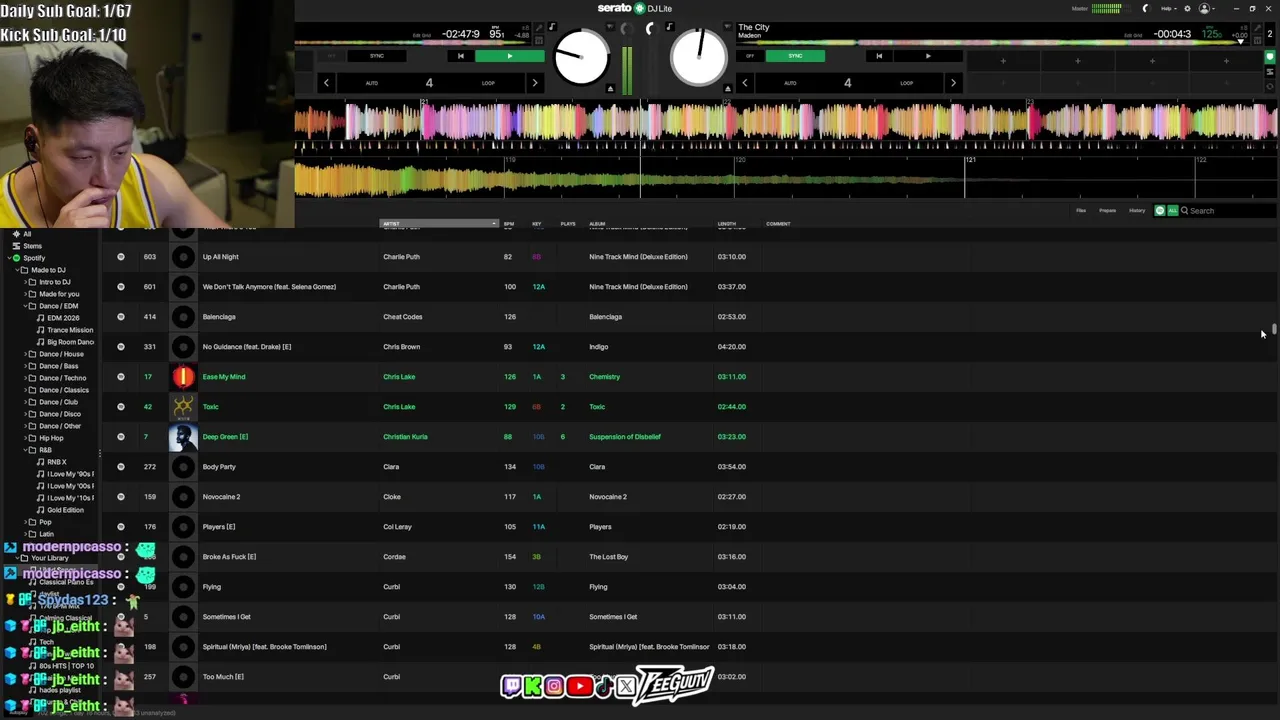Click Deep Green [E] album art

point(183,437)
